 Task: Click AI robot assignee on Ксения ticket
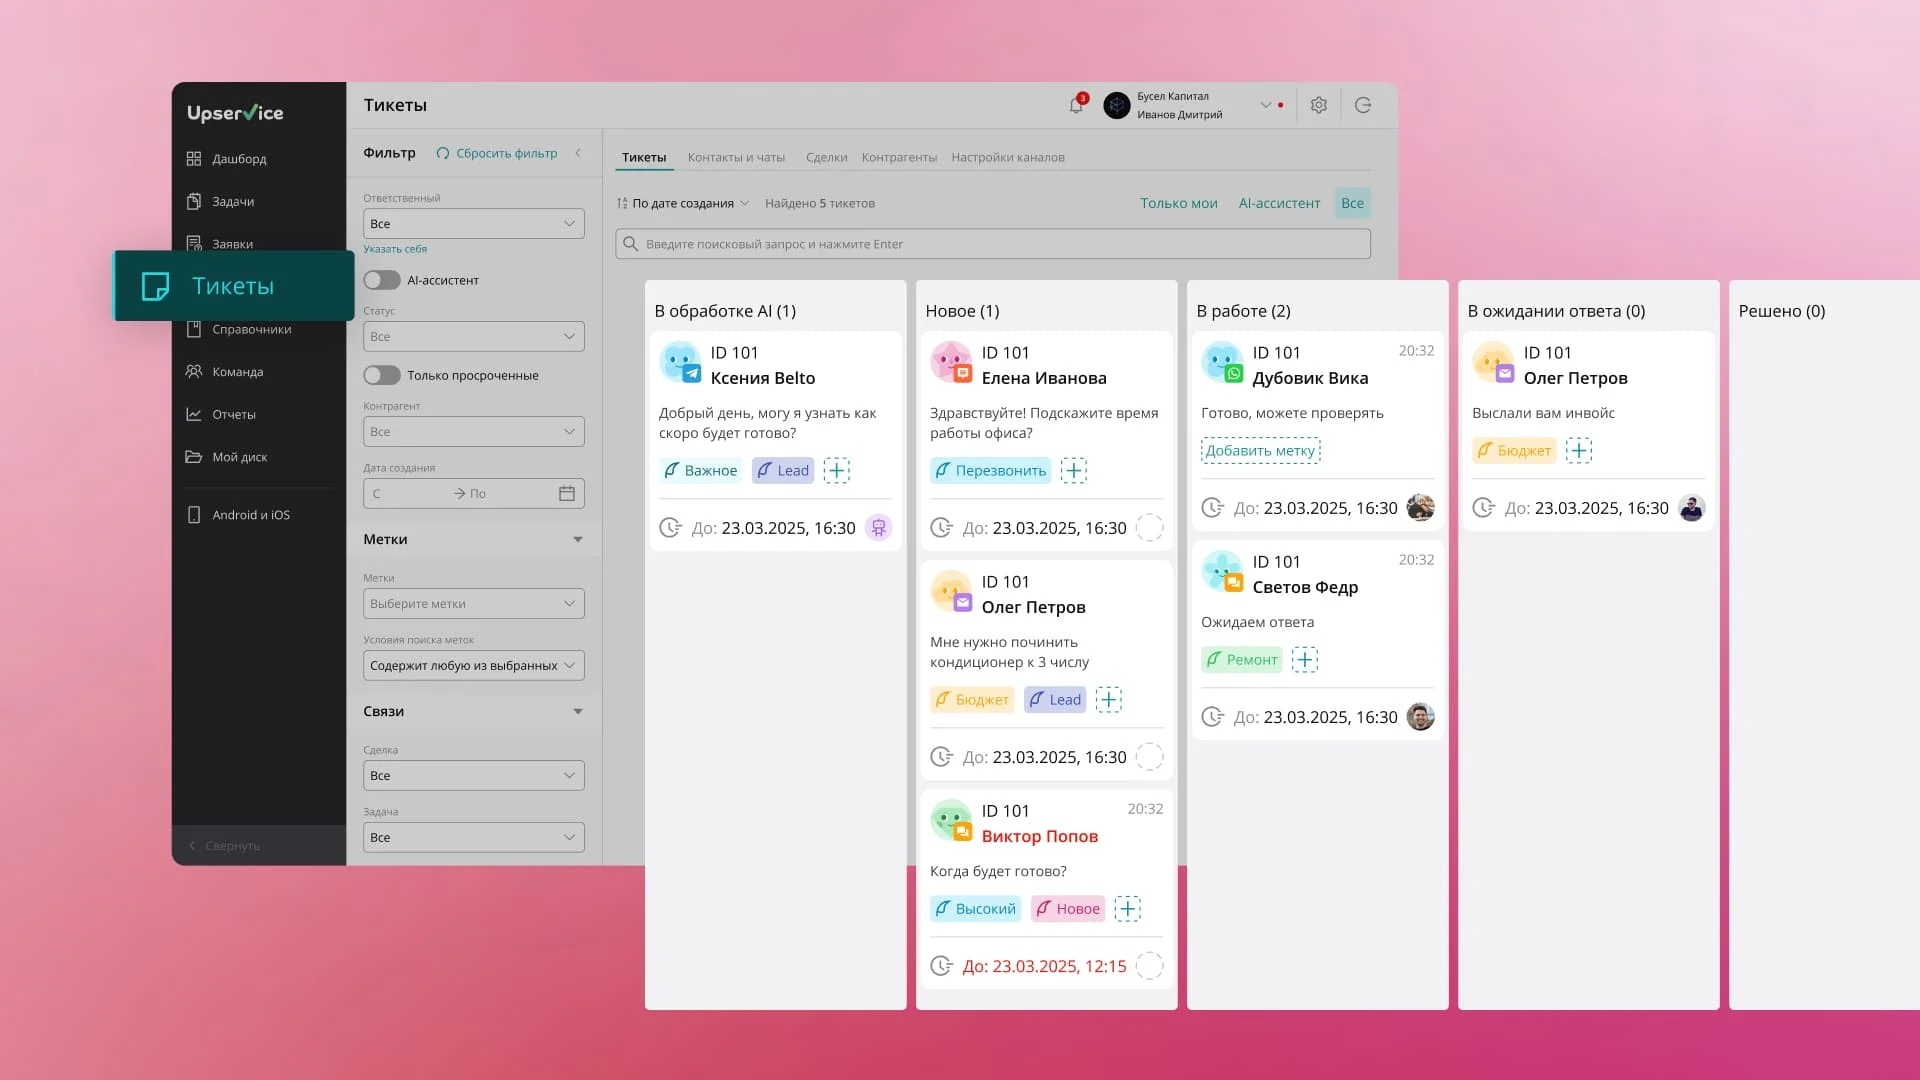tap(878, 527)
